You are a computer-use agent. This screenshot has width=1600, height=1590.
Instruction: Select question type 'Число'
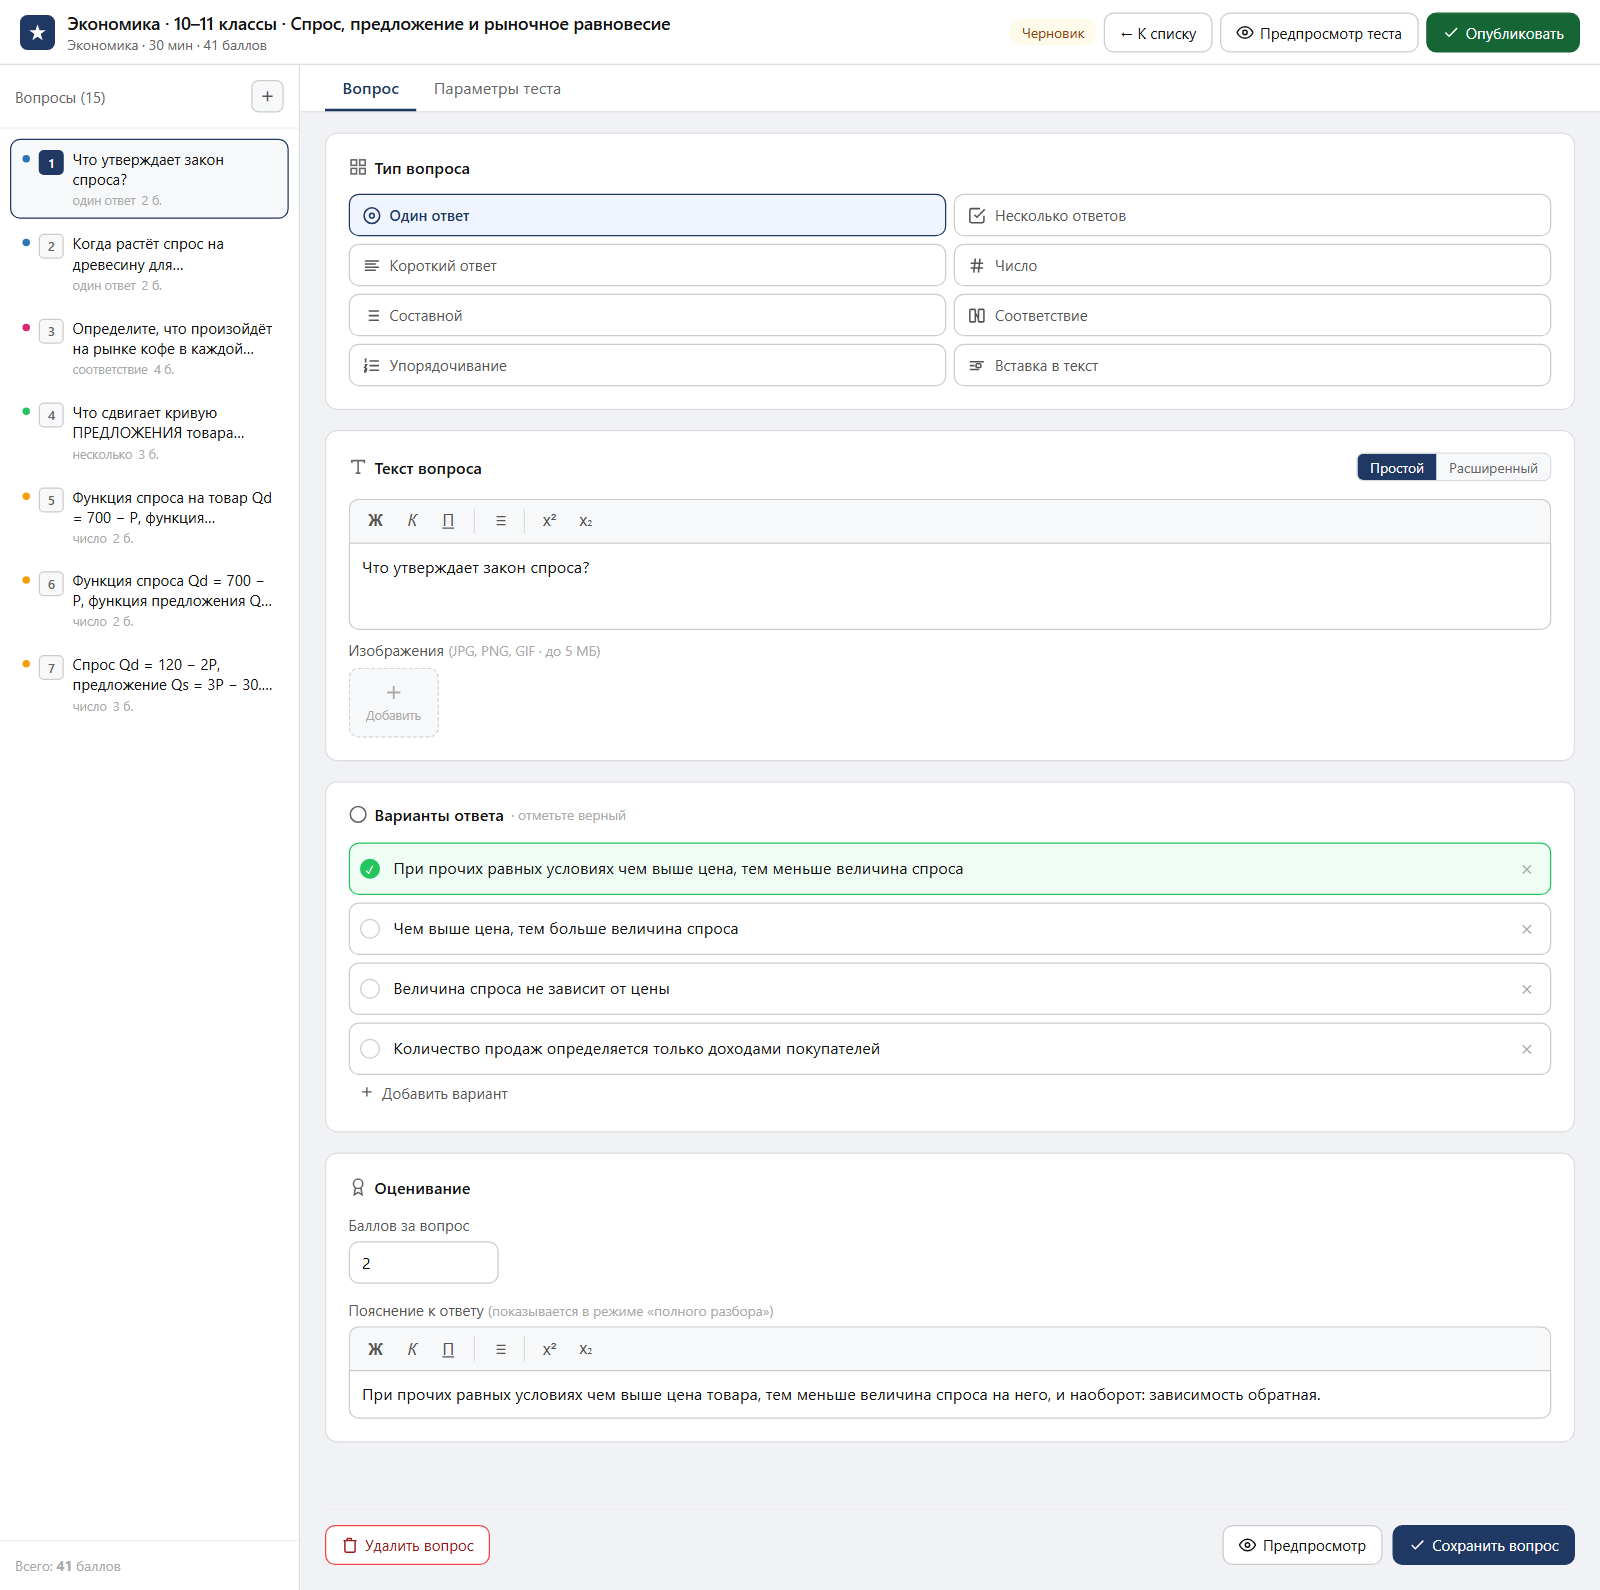click(1252, 265)
